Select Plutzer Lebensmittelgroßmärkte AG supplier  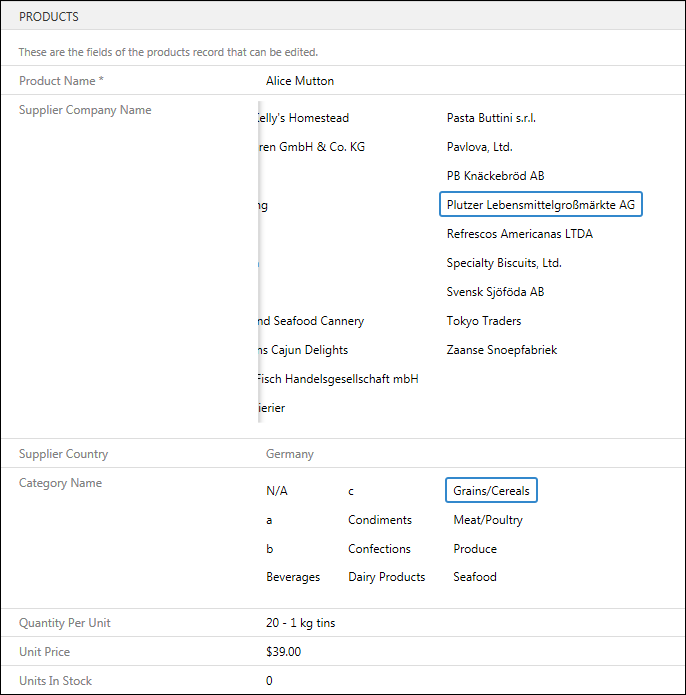coord(540,205)
